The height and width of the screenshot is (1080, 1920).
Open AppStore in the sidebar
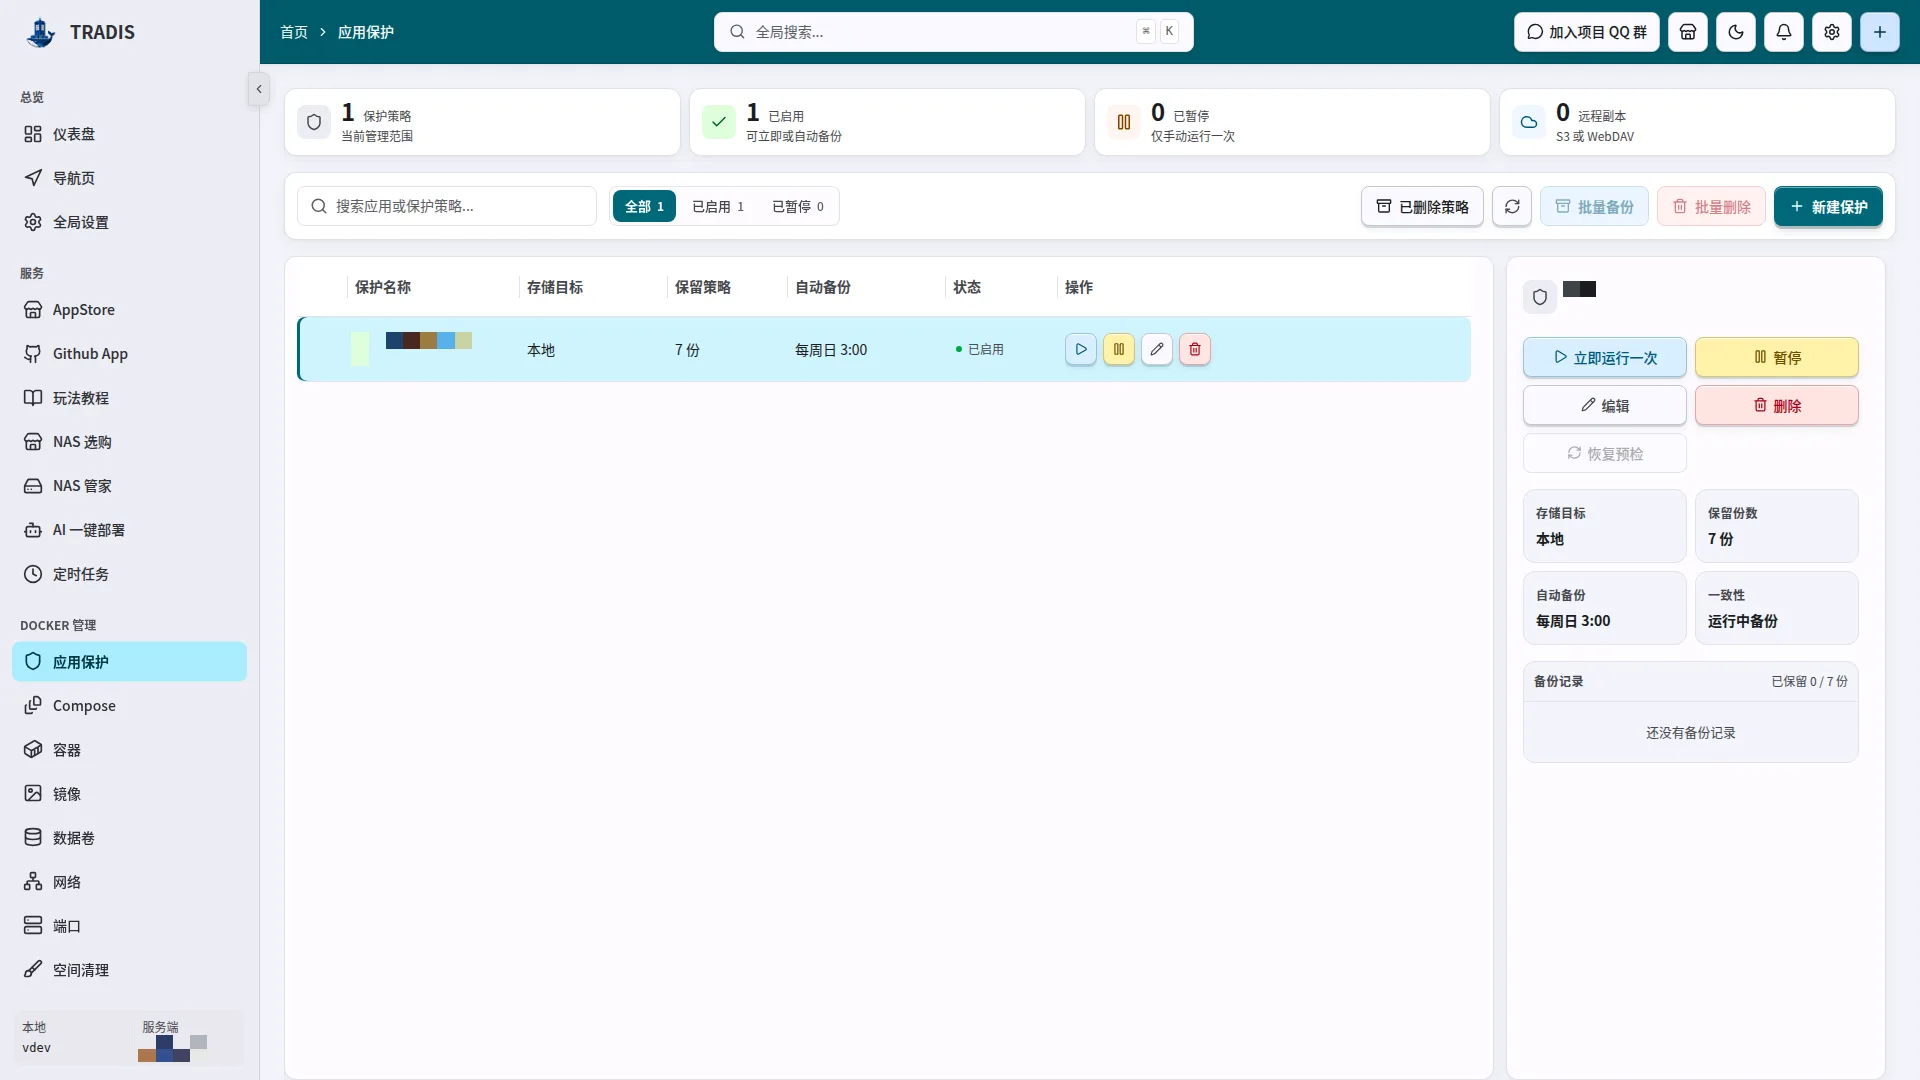pos(130,310)
